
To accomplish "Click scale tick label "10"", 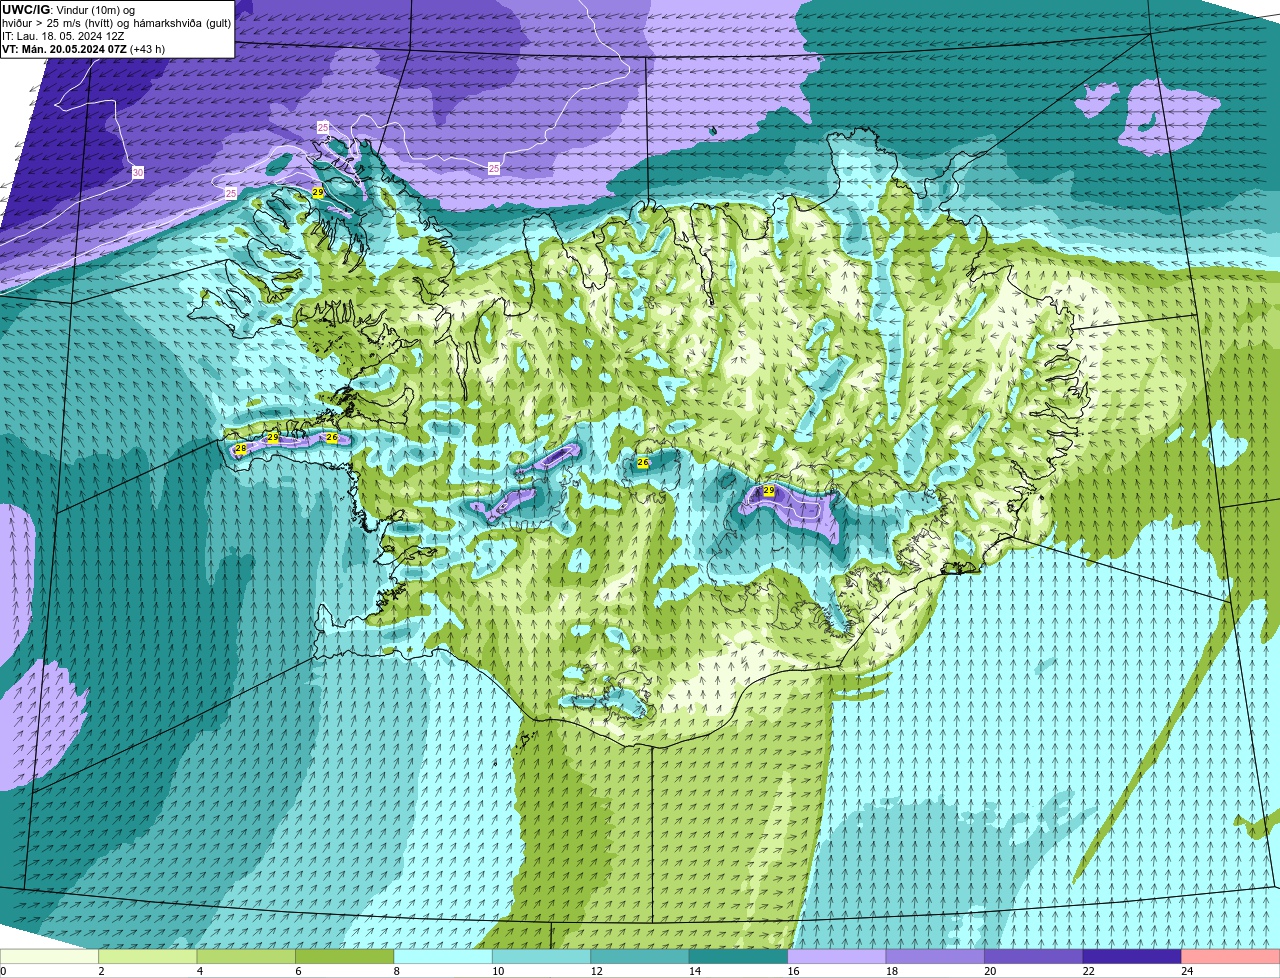I will tap(497, 971).
